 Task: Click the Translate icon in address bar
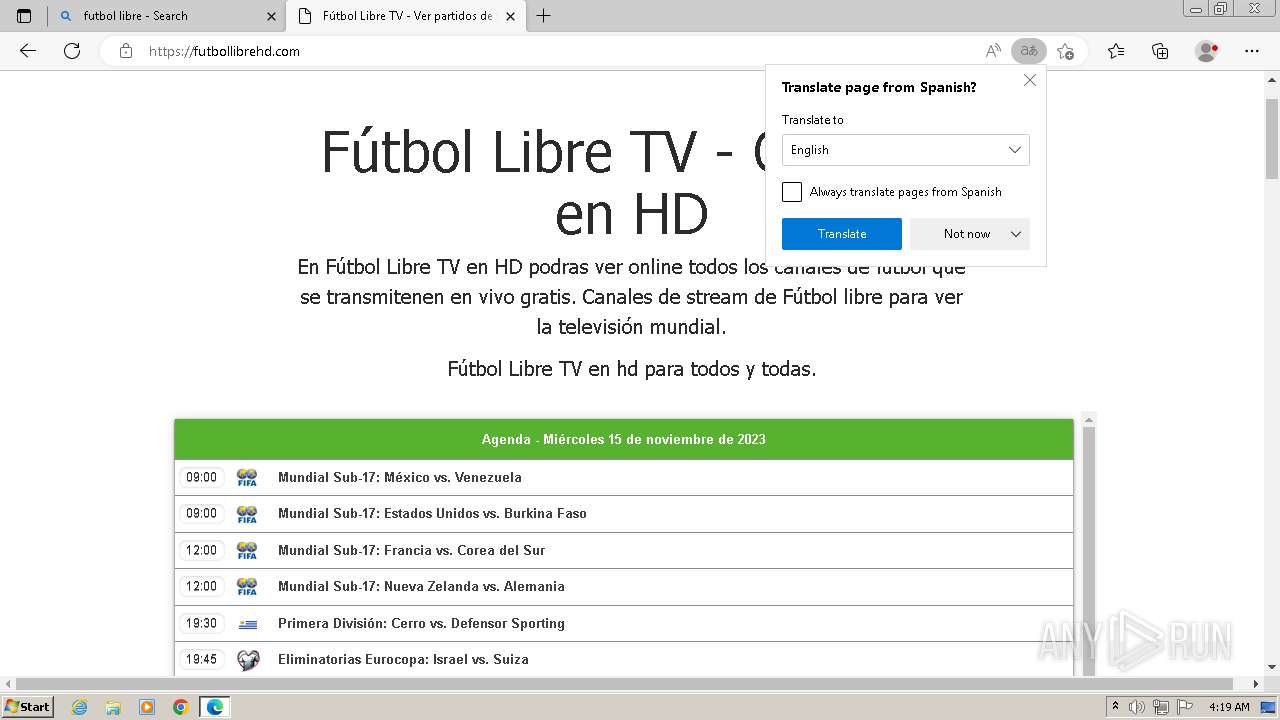[1028, 51]
